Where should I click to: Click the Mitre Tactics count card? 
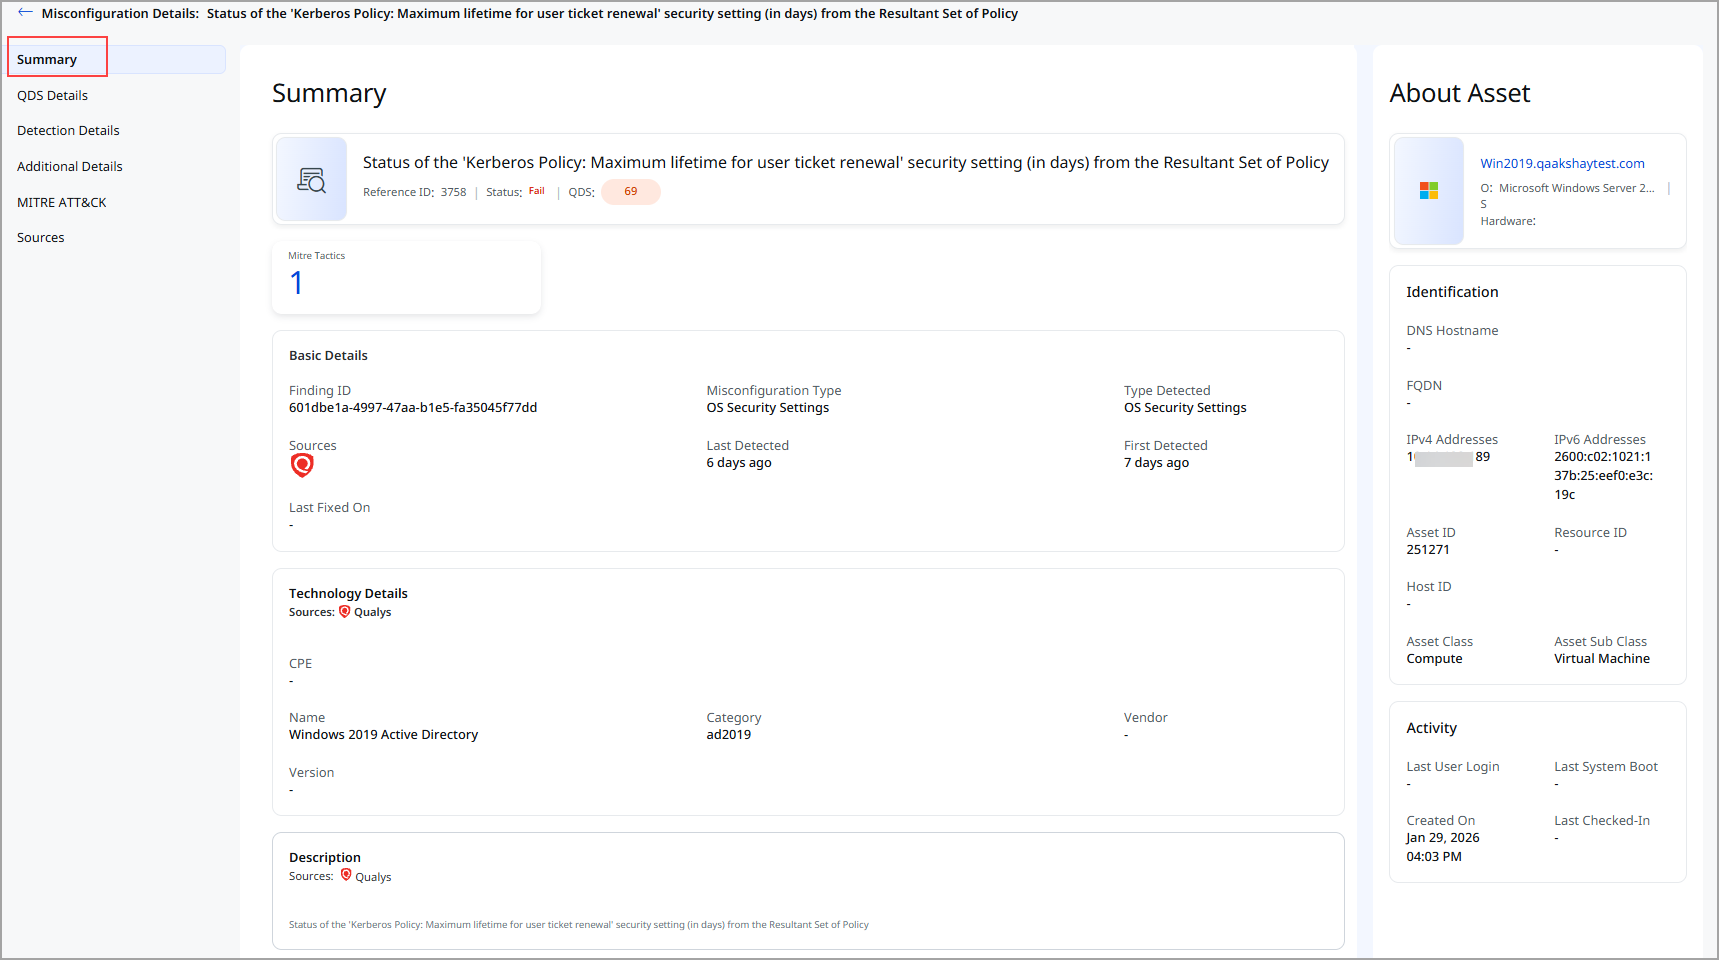pyautogui.click(x=406, y=277)
